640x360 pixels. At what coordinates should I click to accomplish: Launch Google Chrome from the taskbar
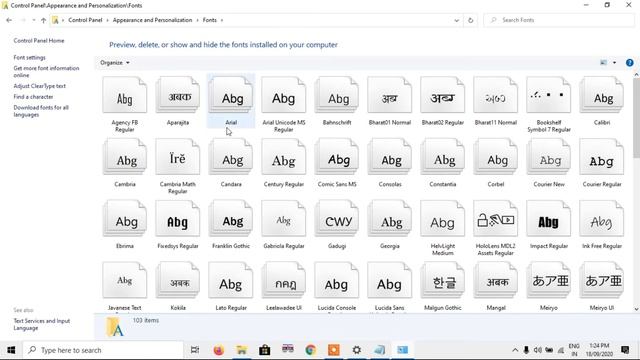pos(311,350)
